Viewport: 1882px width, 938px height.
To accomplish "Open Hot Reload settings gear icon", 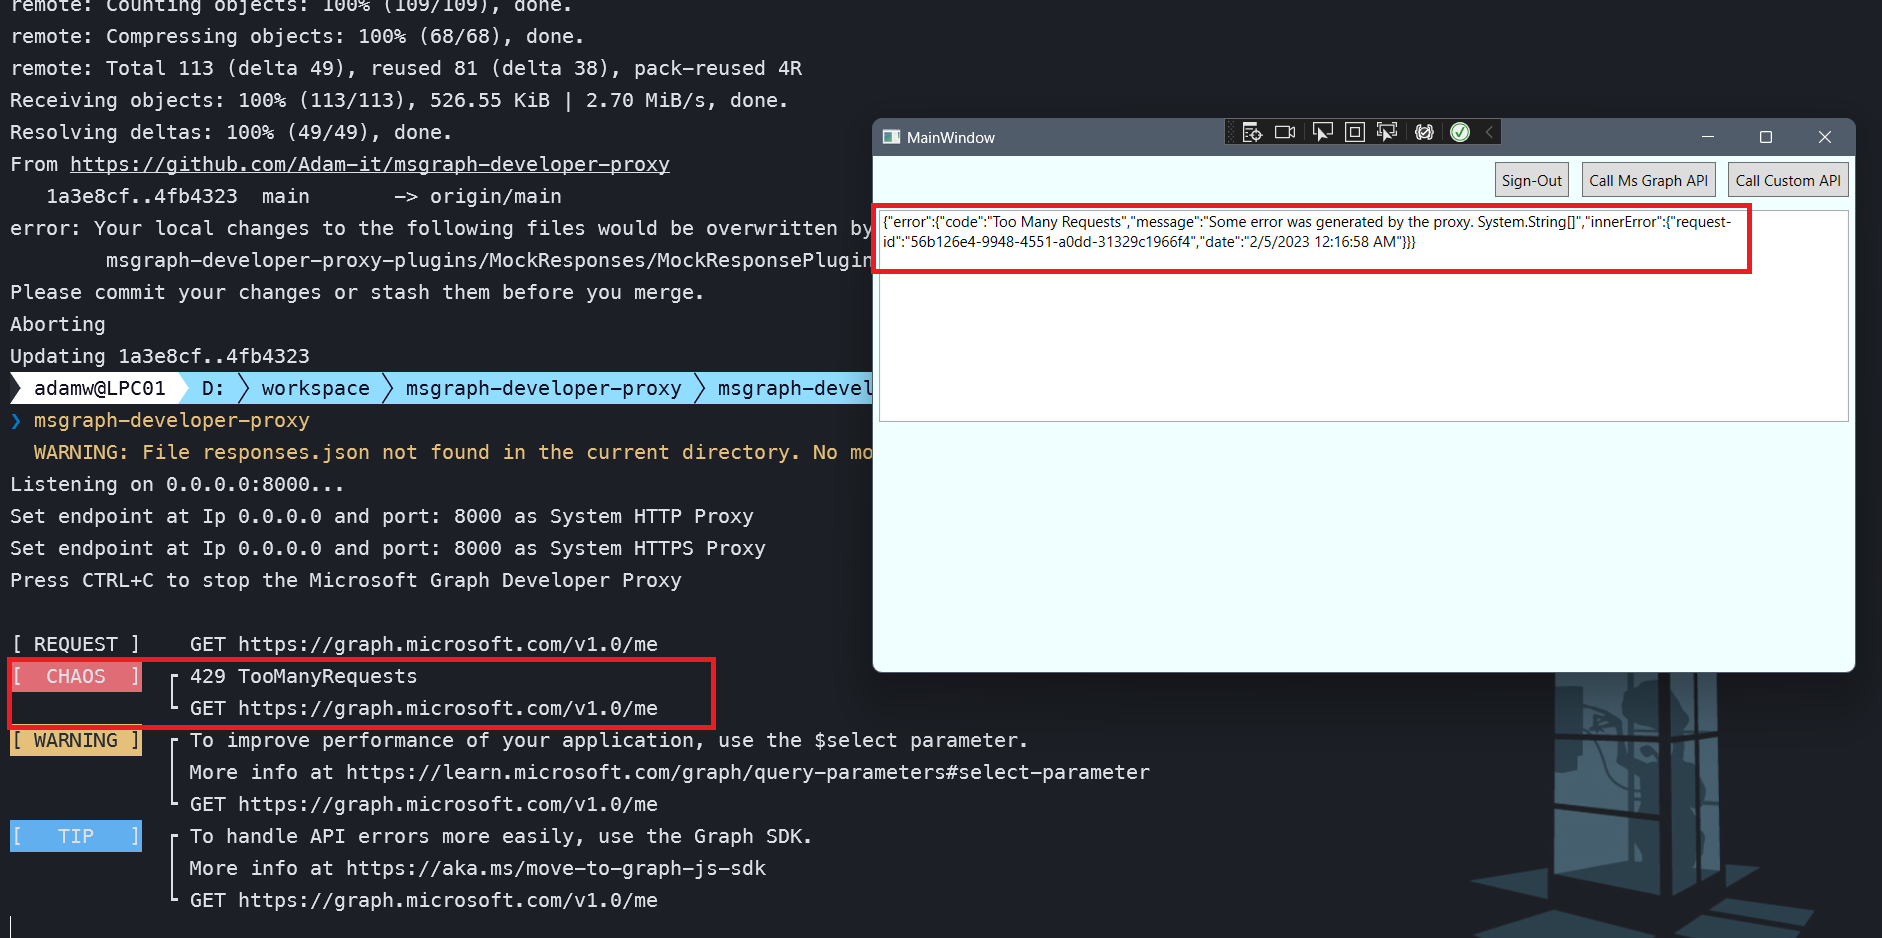I will coord(1424,131).
